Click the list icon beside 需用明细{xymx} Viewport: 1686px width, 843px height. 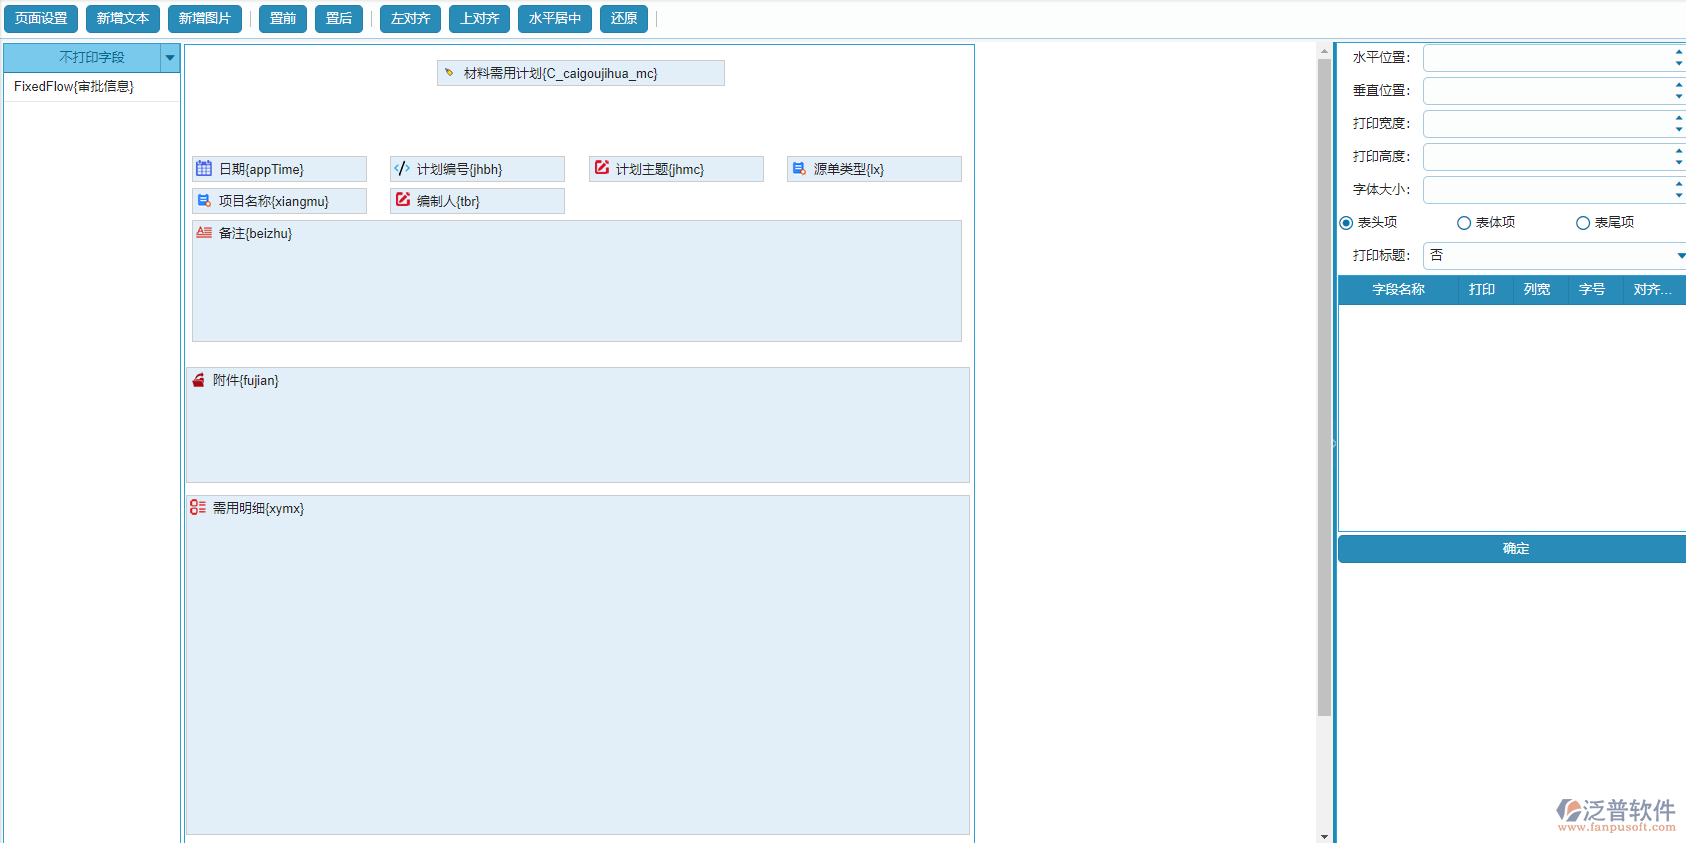(198, 508)
